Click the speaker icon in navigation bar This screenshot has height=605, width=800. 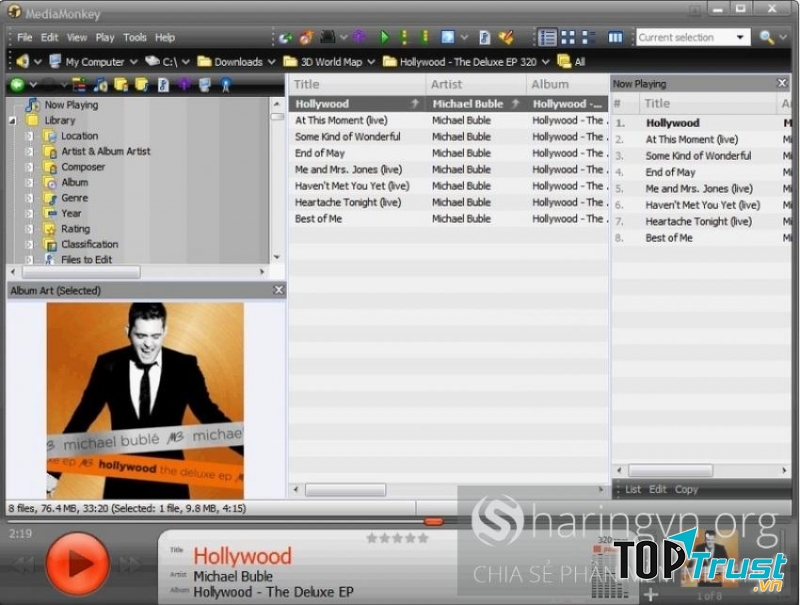22,62
